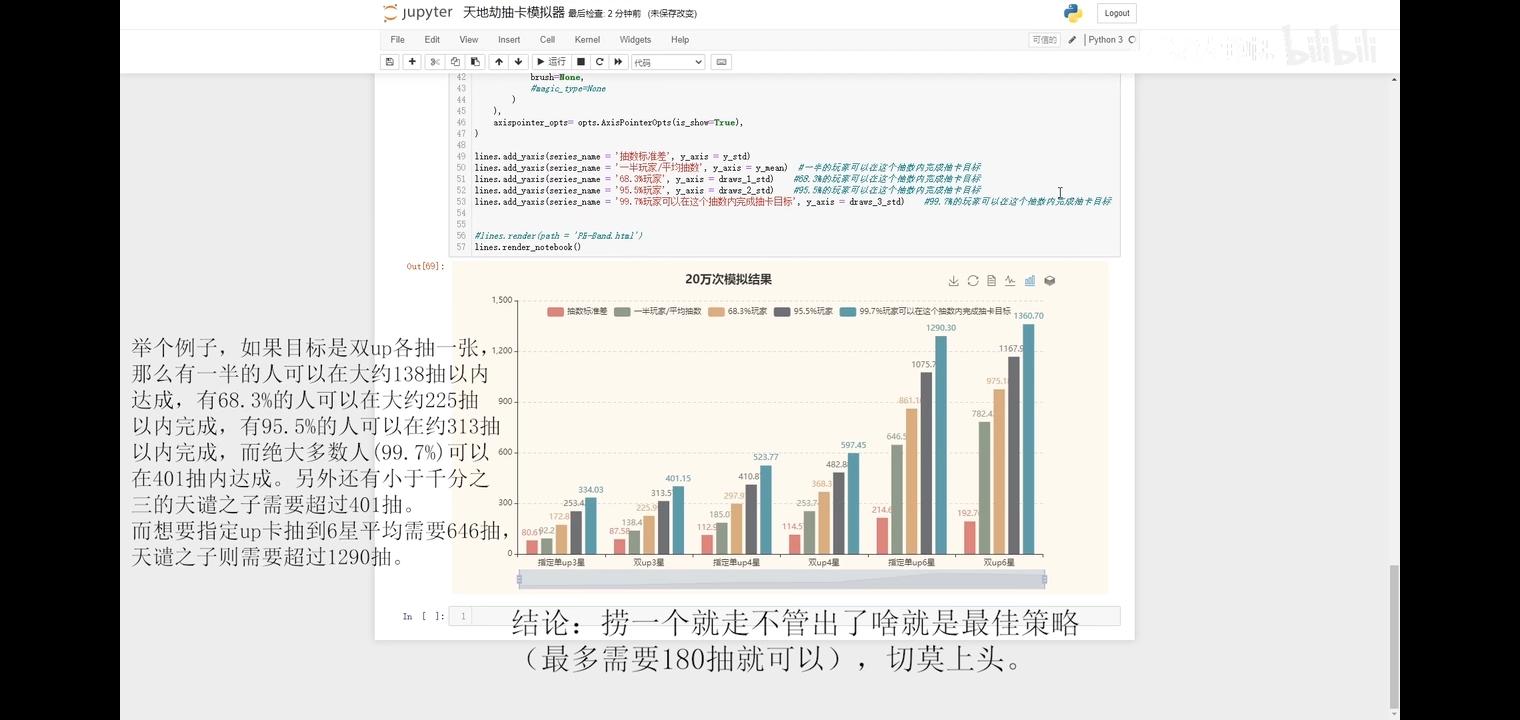Copy selected cells in the toolbar
The height and width of the screenshot is (720, 1520).
click(455, 62)
